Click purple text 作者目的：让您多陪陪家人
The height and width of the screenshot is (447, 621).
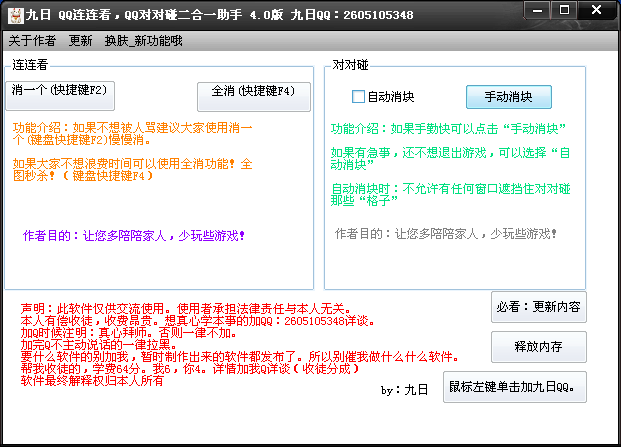[x=134, y=236]
